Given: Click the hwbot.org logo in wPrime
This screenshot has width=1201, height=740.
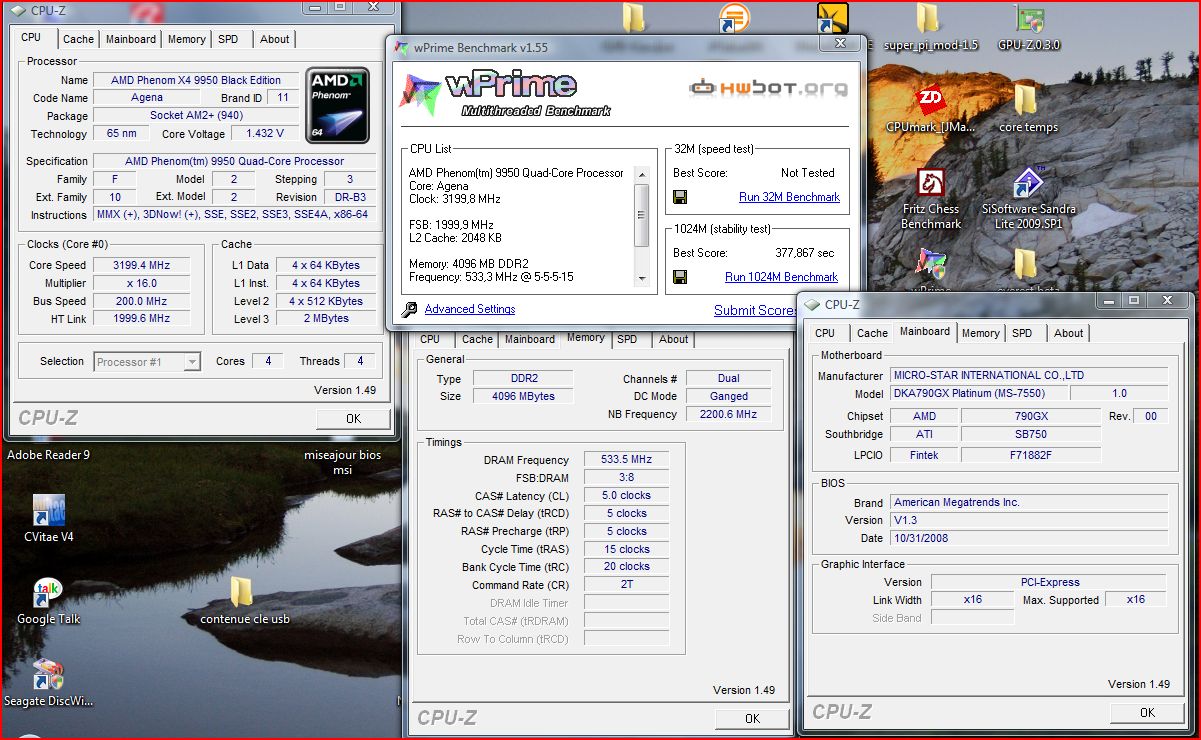Looking at the screenshot, I should (x=768, y=88).
